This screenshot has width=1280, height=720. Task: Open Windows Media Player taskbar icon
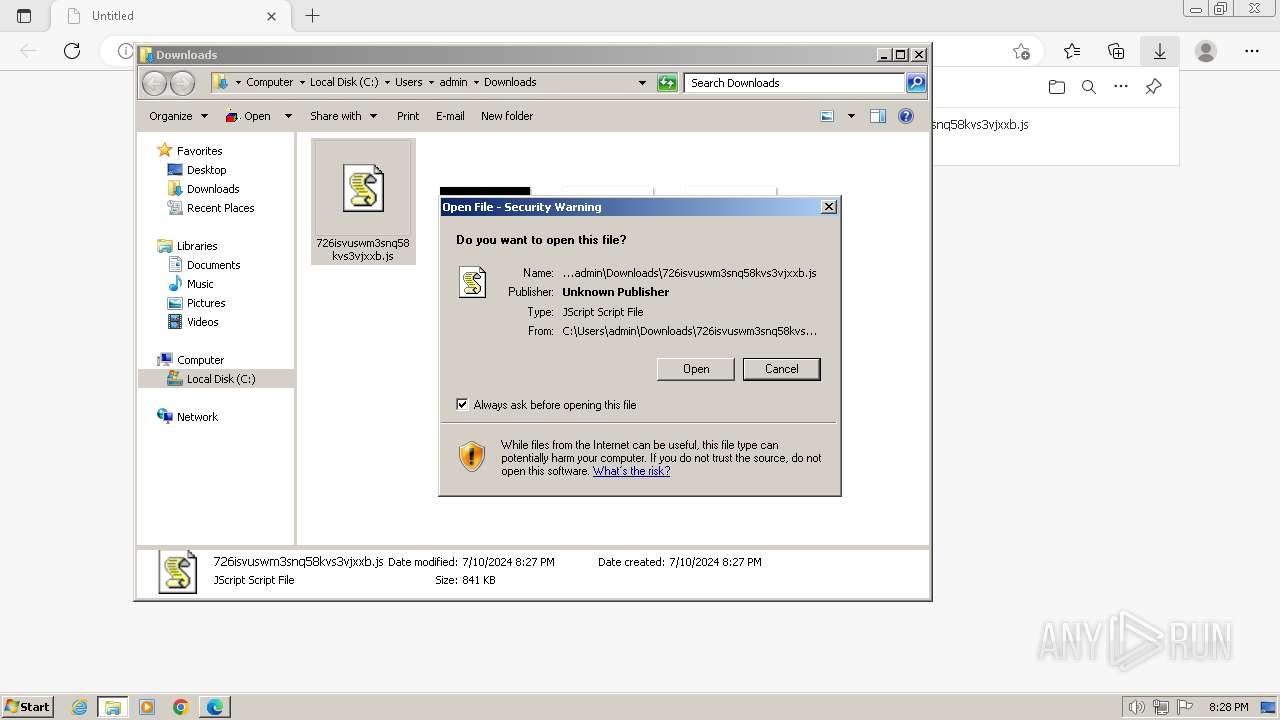pos(147,707)
